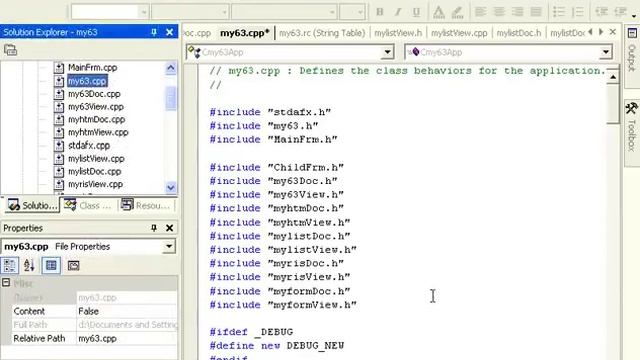The image size is (640, 360).
Task: Close the Properties panel
Action: [x=169, y=228]
